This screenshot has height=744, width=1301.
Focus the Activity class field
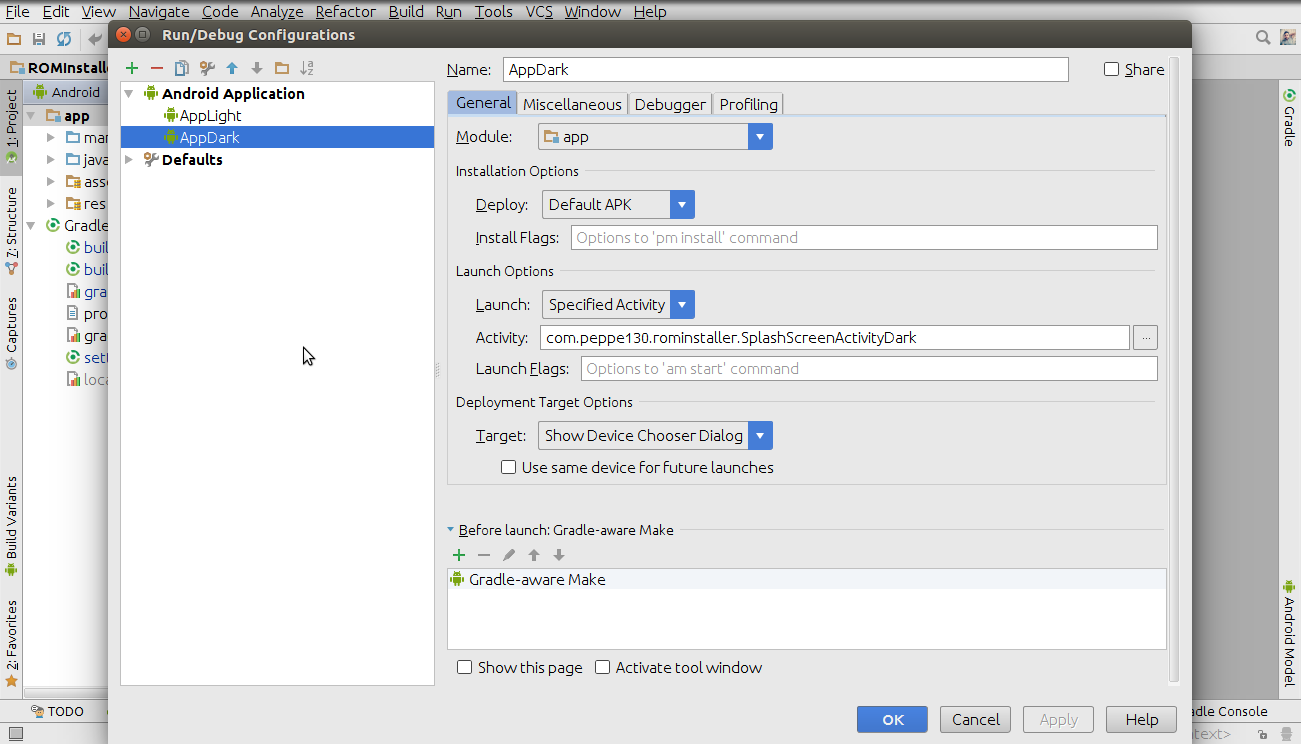coord(835,337)
